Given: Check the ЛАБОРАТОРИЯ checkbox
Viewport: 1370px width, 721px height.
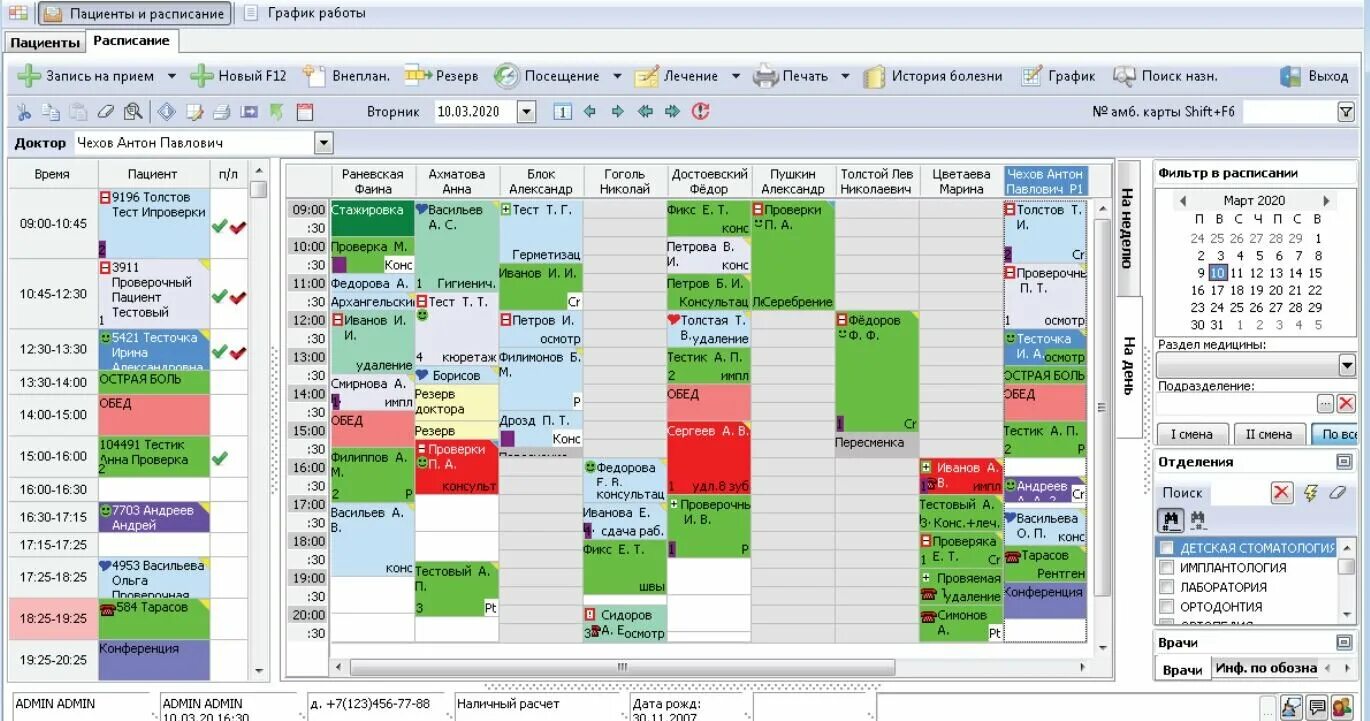Looking at the screenshot, I should (x=1166, y=587).
